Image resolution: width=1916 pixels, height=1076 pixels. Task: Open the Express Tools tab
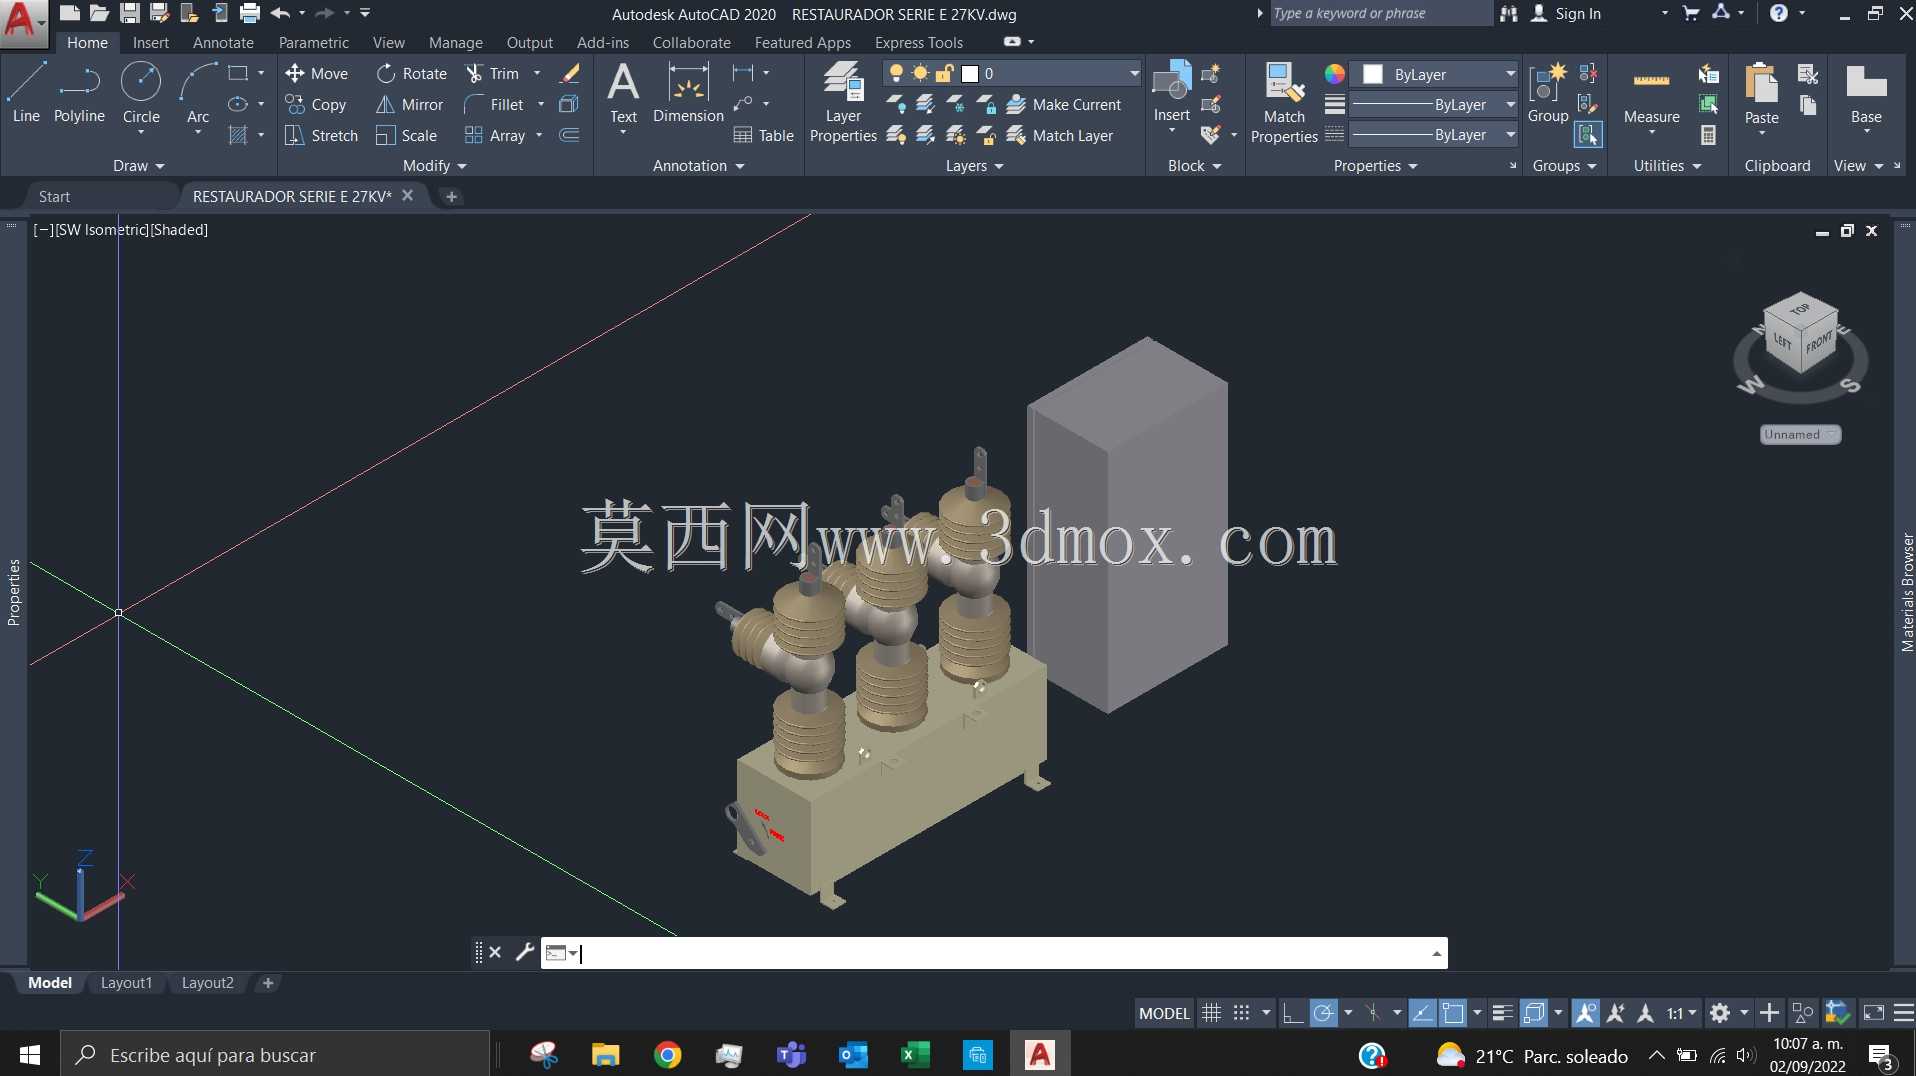918,42
